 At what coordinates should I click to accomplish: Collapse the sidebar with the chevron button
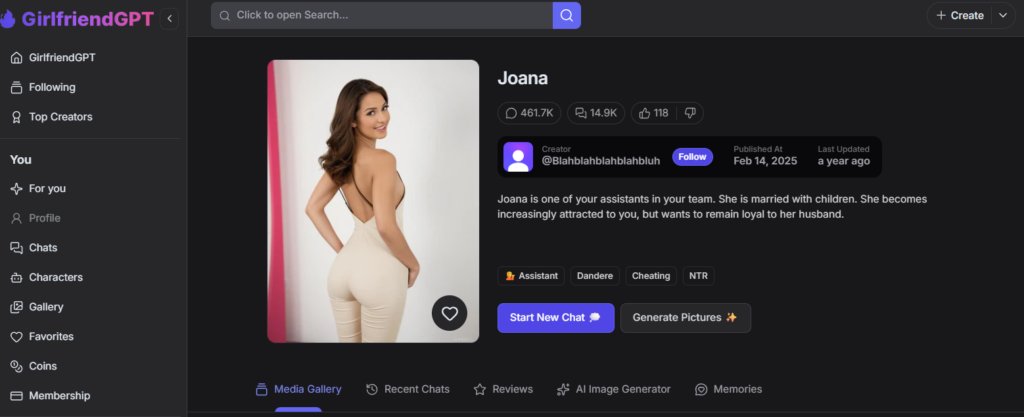click(169, 18)
